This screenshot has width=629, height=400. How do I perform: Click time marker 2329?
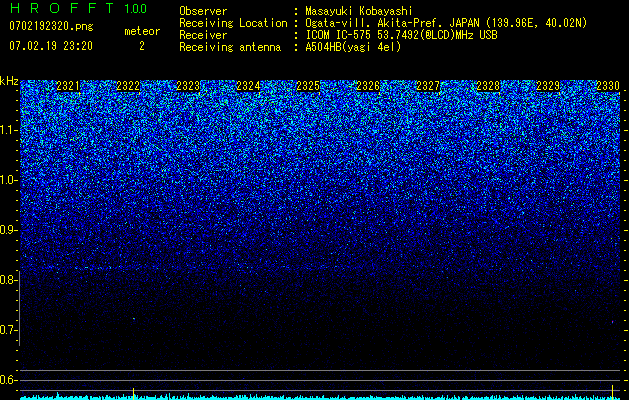548,86
